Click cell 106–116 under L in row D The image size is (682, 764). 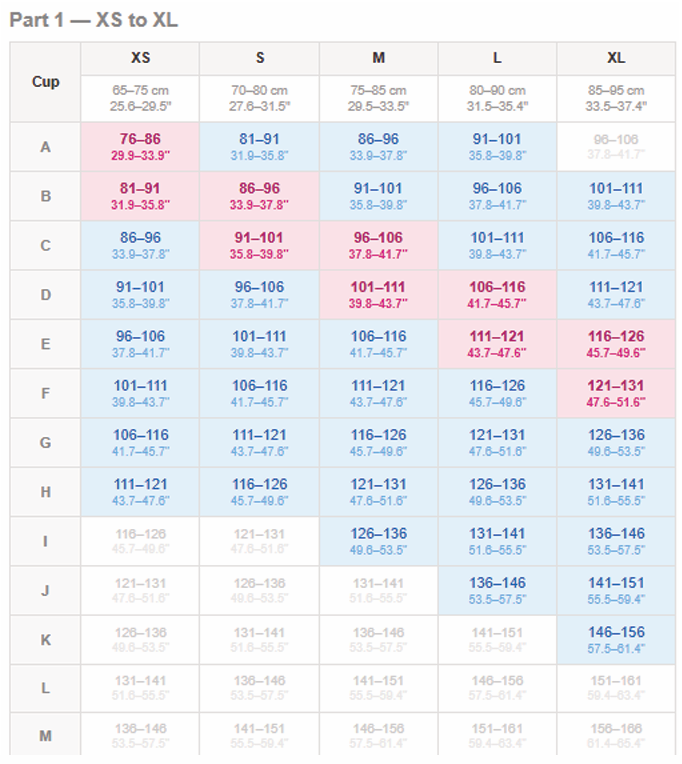click(497, 295)
